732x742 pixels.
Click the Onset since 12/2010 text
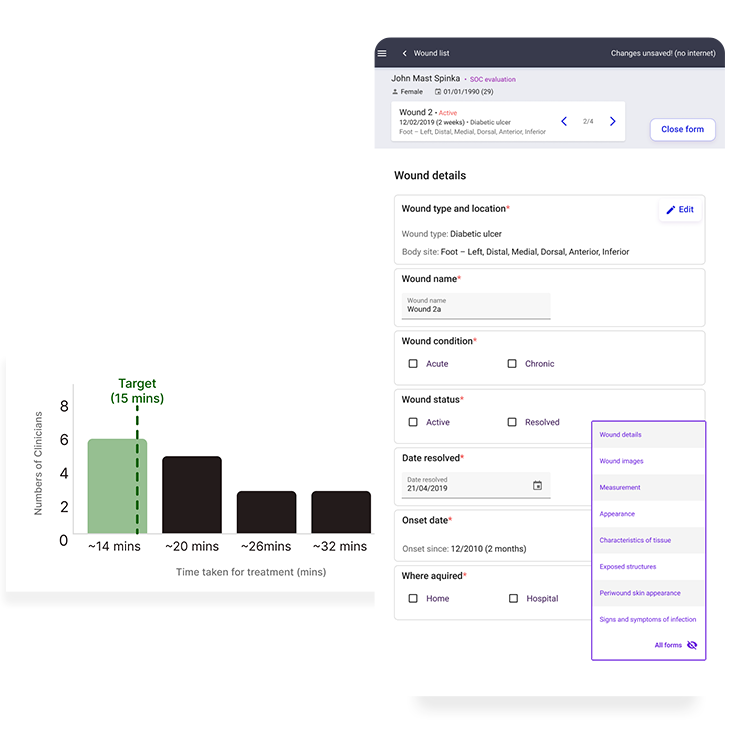pyautogui.click(x=464, y=549)
